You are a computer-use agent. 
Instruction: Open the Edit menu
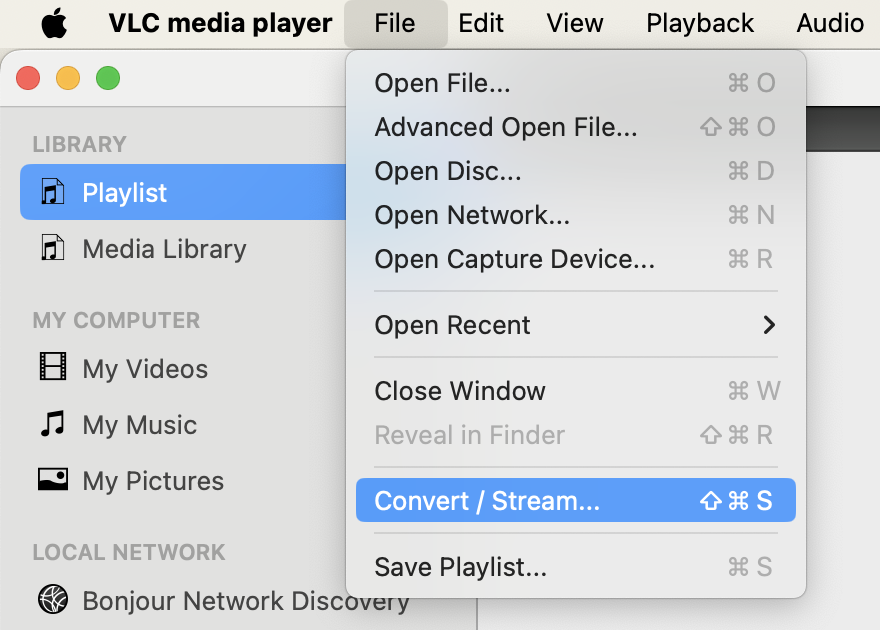coord(481,22)
